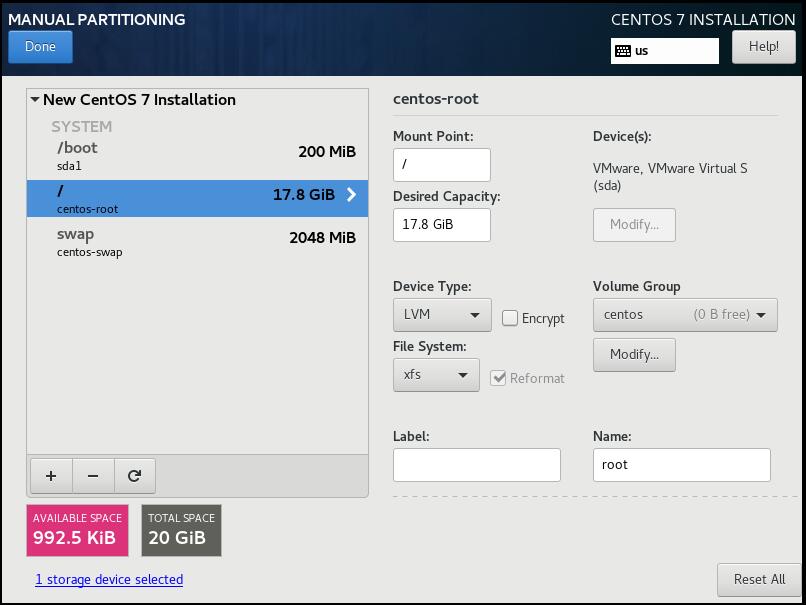The image size is (806, 605).
Task: Collapse the New CentOS 7 Installation tree
Action: [x=35, y=99]
